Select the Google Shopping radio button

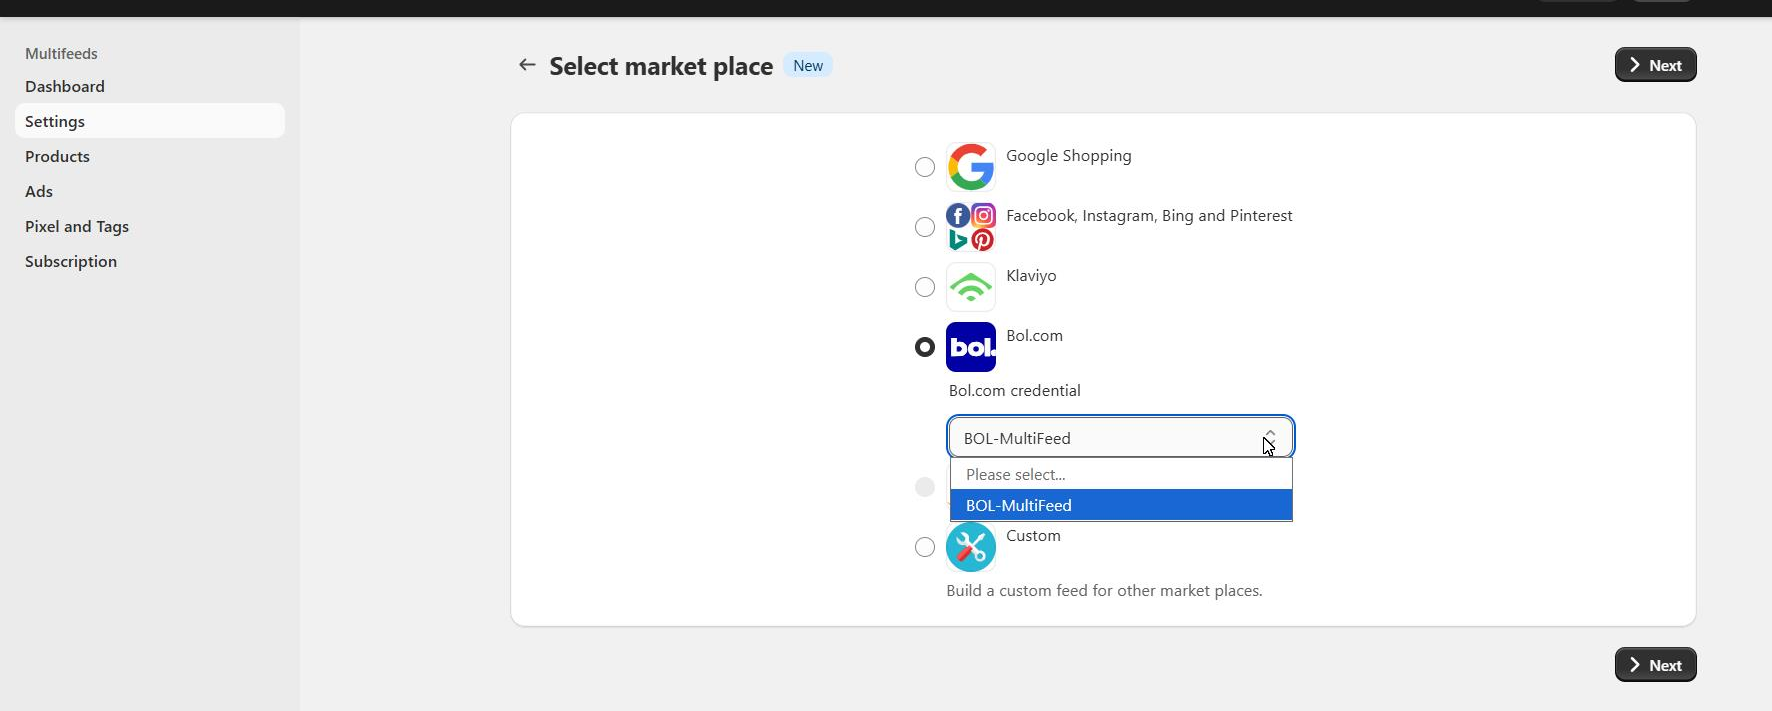click(925, 167)
